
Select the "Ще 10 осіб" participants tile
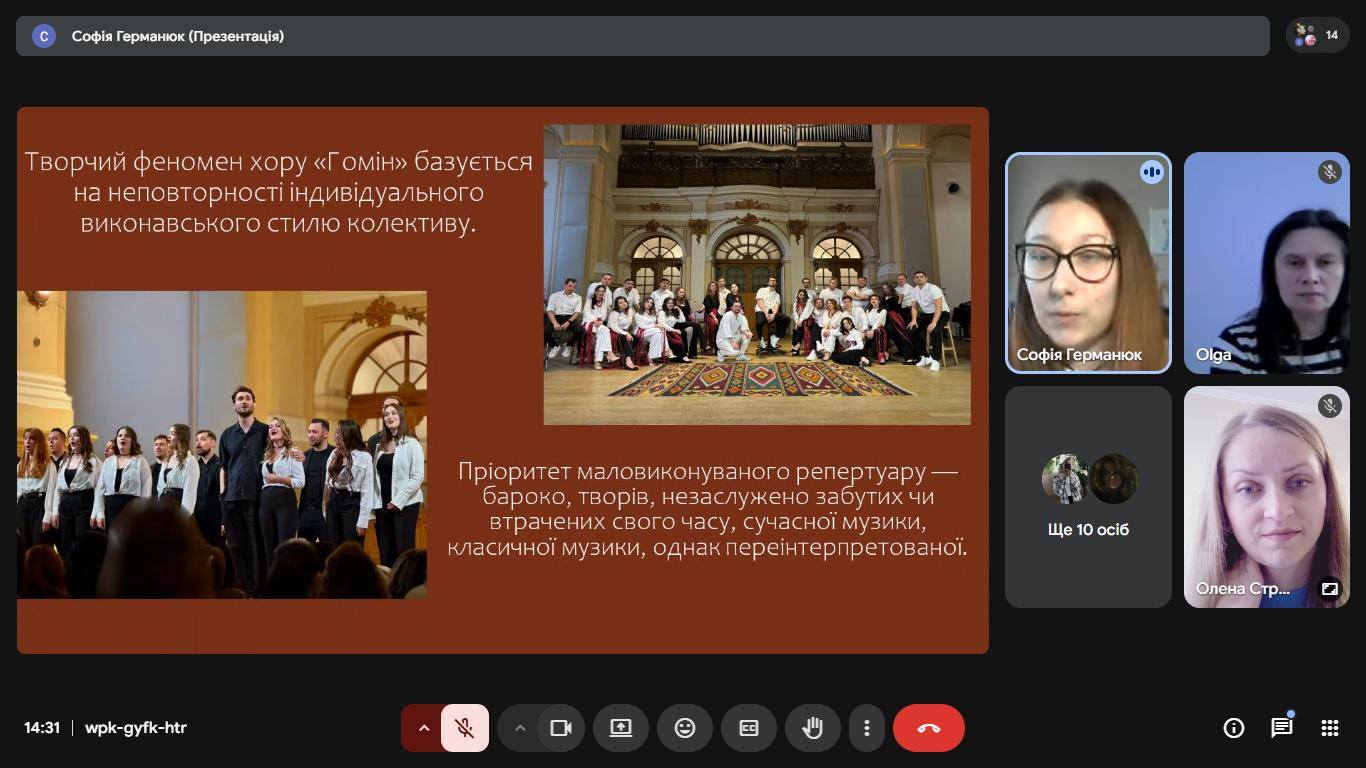[1088, 497]
